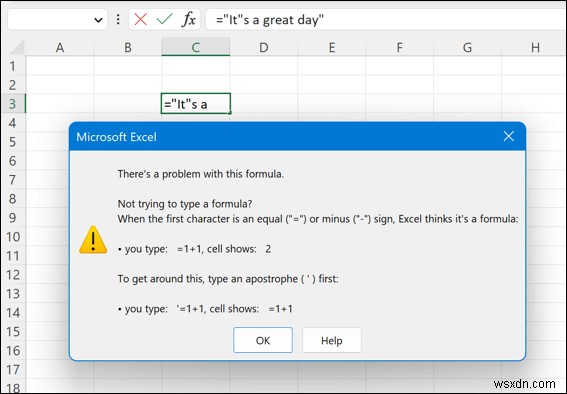This screenshot has height=394, width=567.
Task: Select row 12 header
Action: coord(13,275)
